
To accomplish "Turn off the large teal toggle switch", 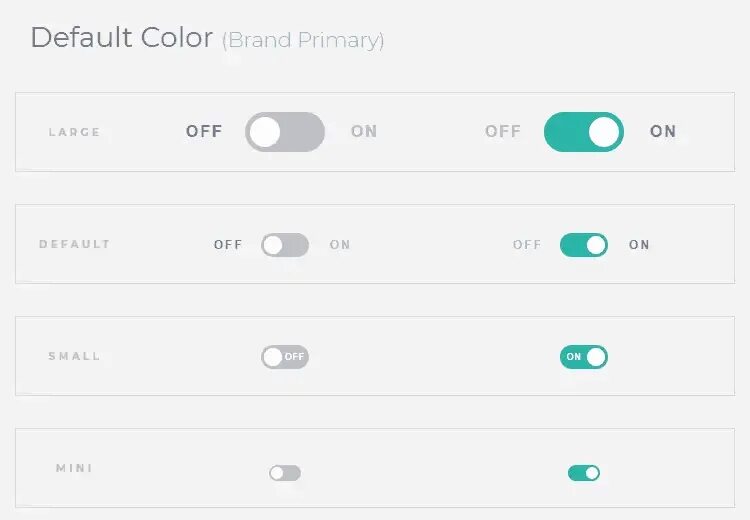I will [583, 132].
